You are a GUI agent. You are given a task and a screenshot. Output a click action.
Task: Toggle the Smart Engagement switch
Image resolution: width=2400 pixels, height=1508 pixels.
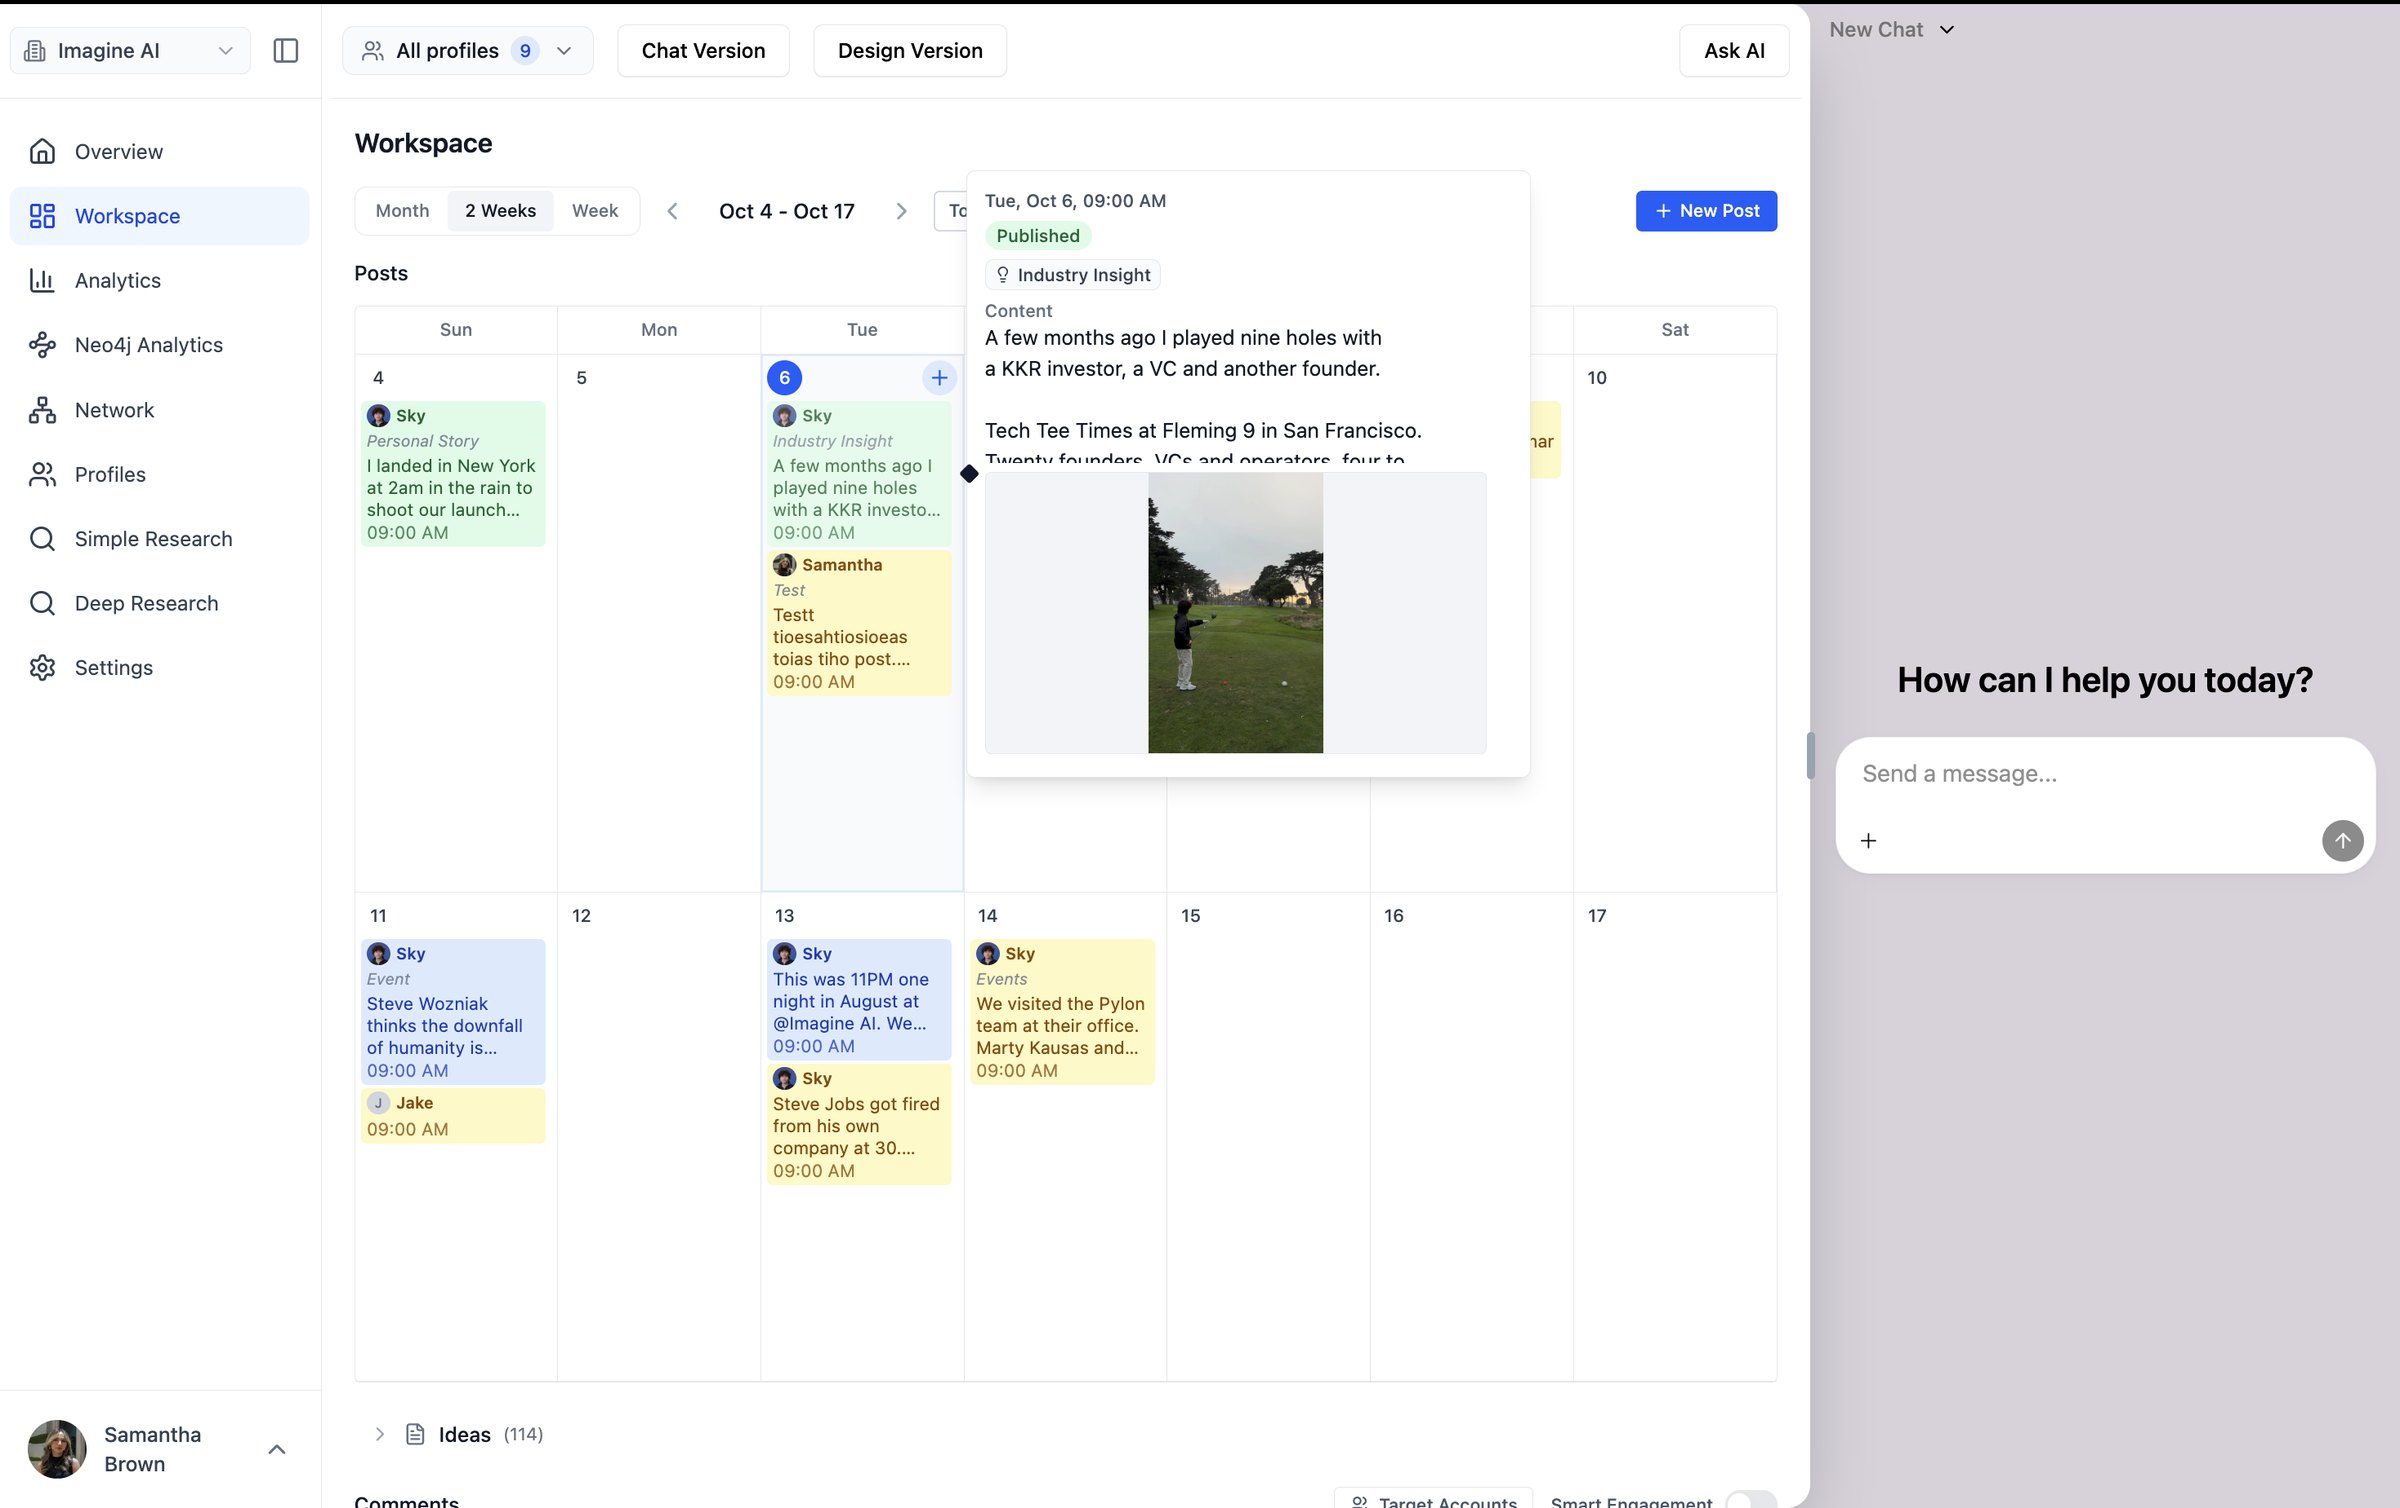click(1750, 1500)
